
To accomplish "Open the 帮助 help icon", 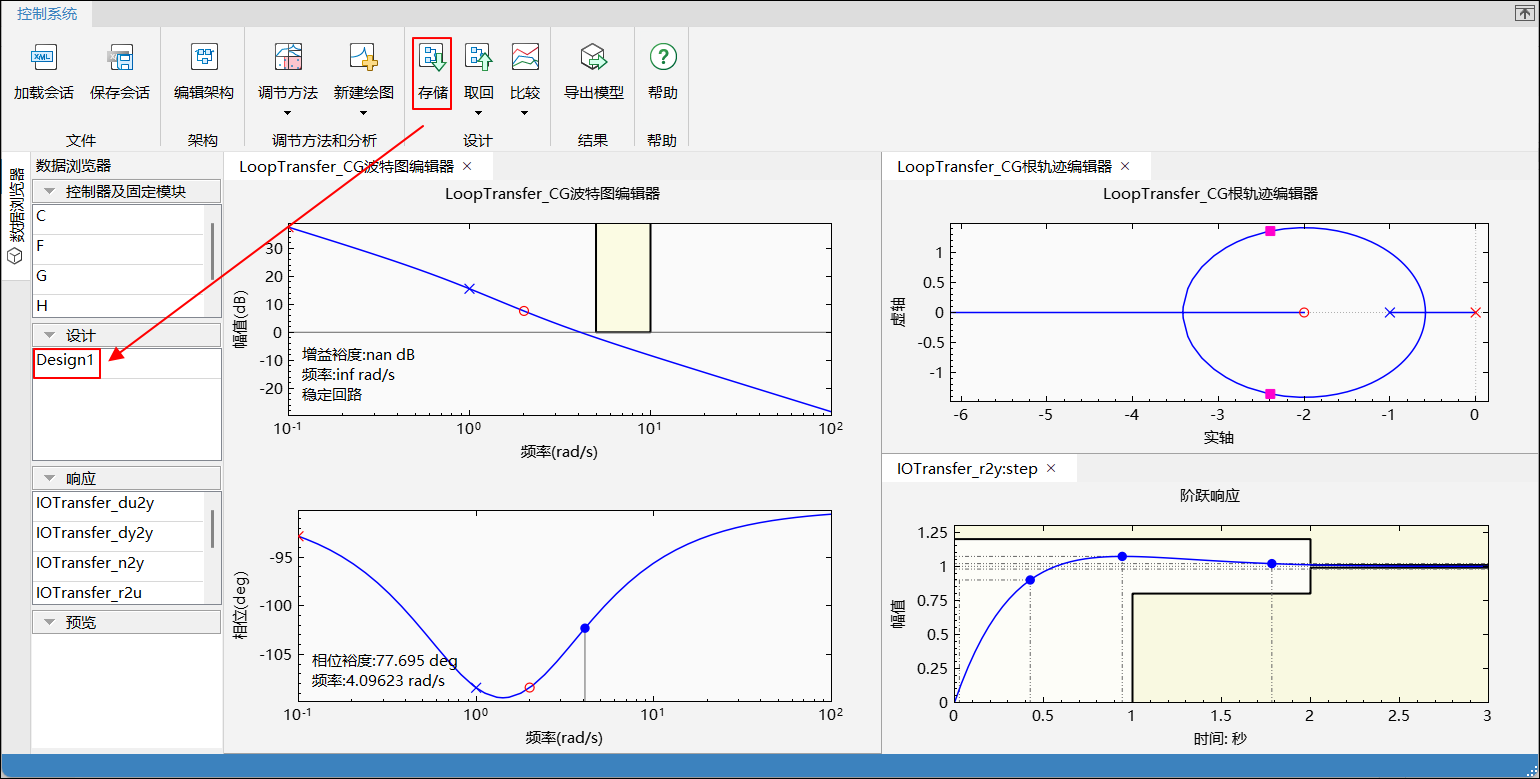I will coord(662,59).
